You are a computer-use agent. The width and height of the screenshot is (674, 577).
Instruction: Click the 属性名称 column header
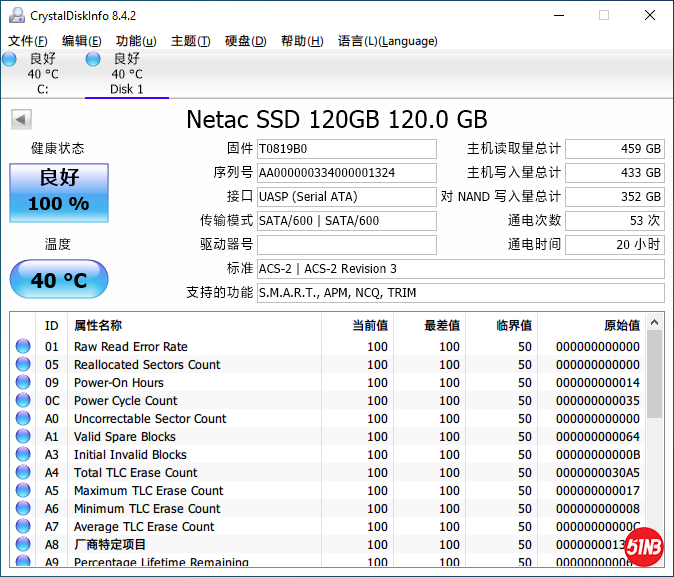[x=98, y=325]
